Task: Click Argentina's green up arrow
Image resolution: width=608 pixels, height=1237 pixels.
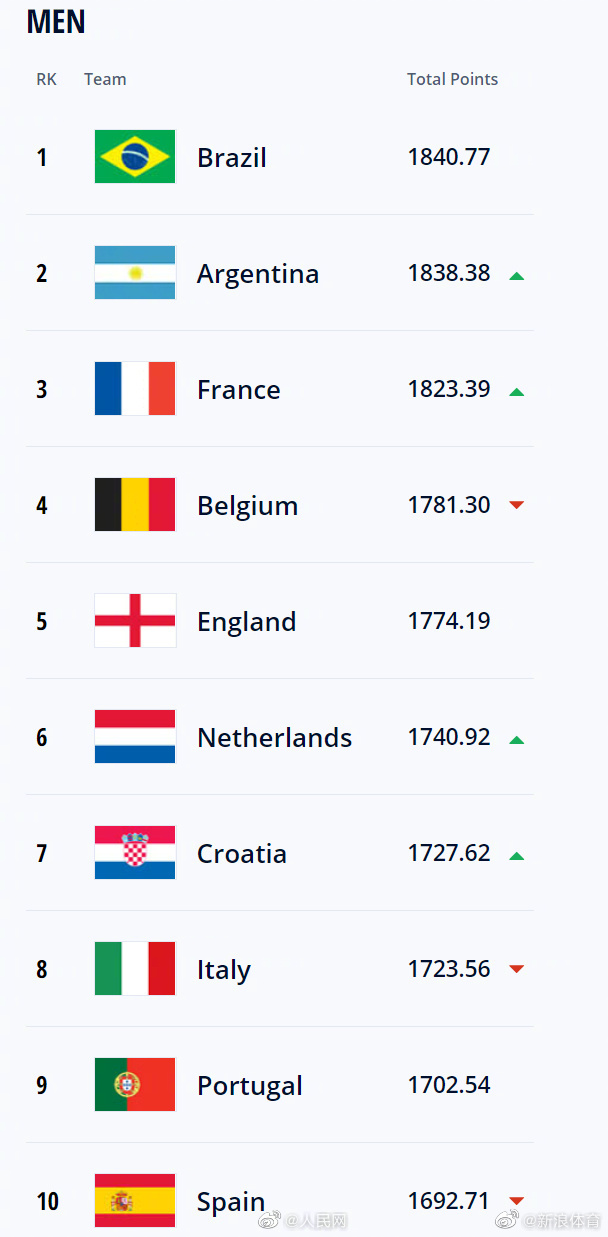Action: click(x=516, y=275)
